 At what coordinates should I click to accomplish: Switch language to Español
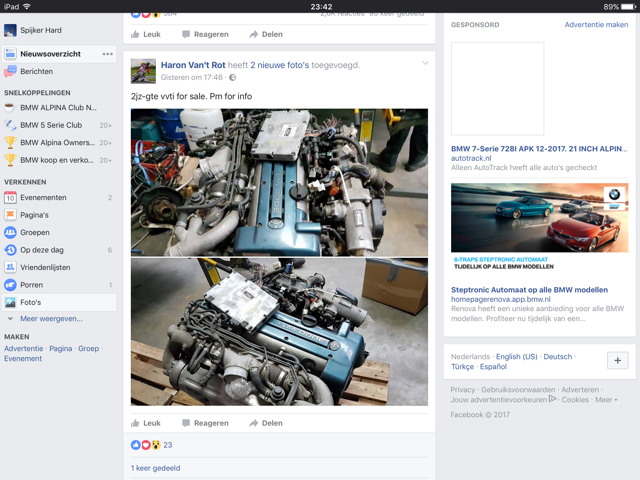pyautogui.click(x=493, y=367)
